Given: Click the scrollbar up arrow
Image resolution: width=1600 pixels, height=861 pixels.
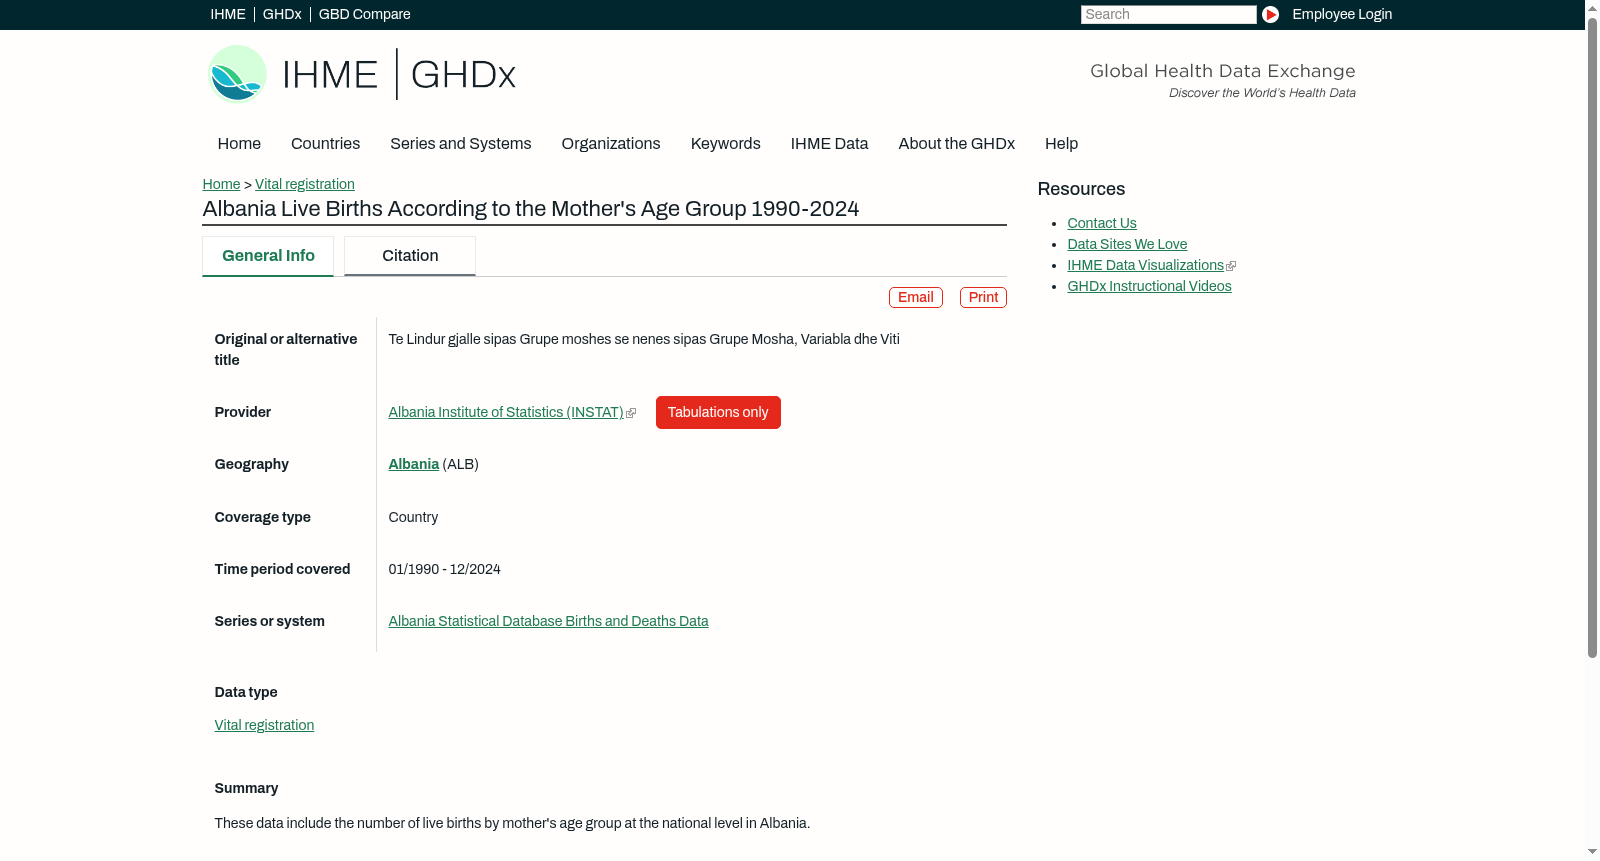Looking at the screenshot, I should 1592,7.
